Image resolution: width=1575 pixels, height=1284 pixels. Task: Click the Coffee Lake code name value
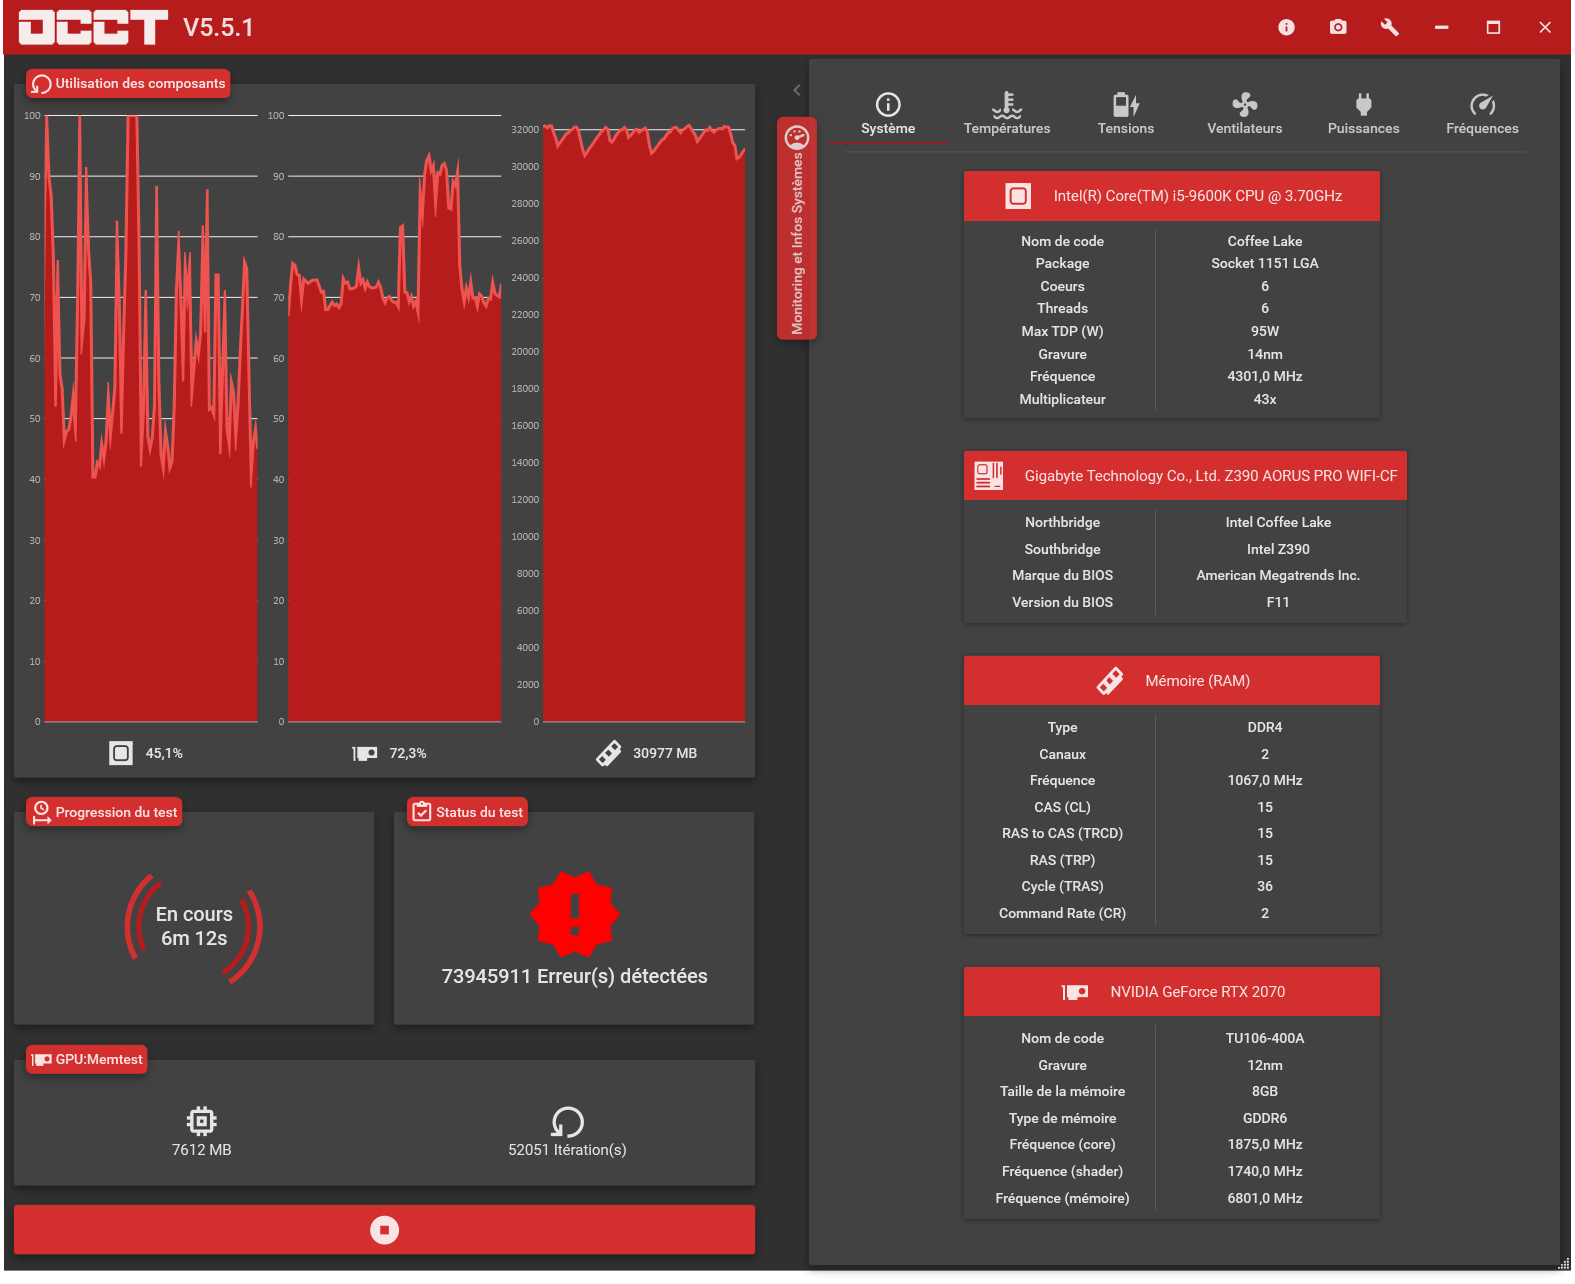click(1265, 241)
